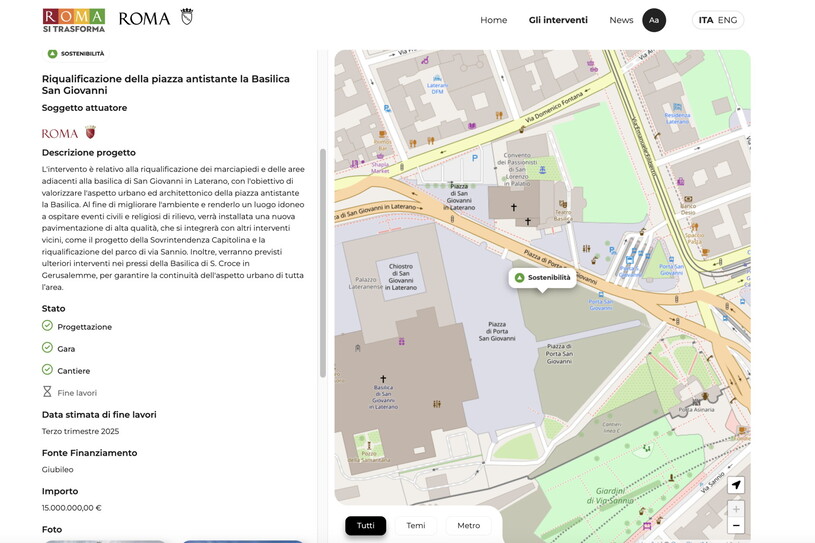Open the News section
Viewport: 815px width, 543px height.
tap(621, 20)
